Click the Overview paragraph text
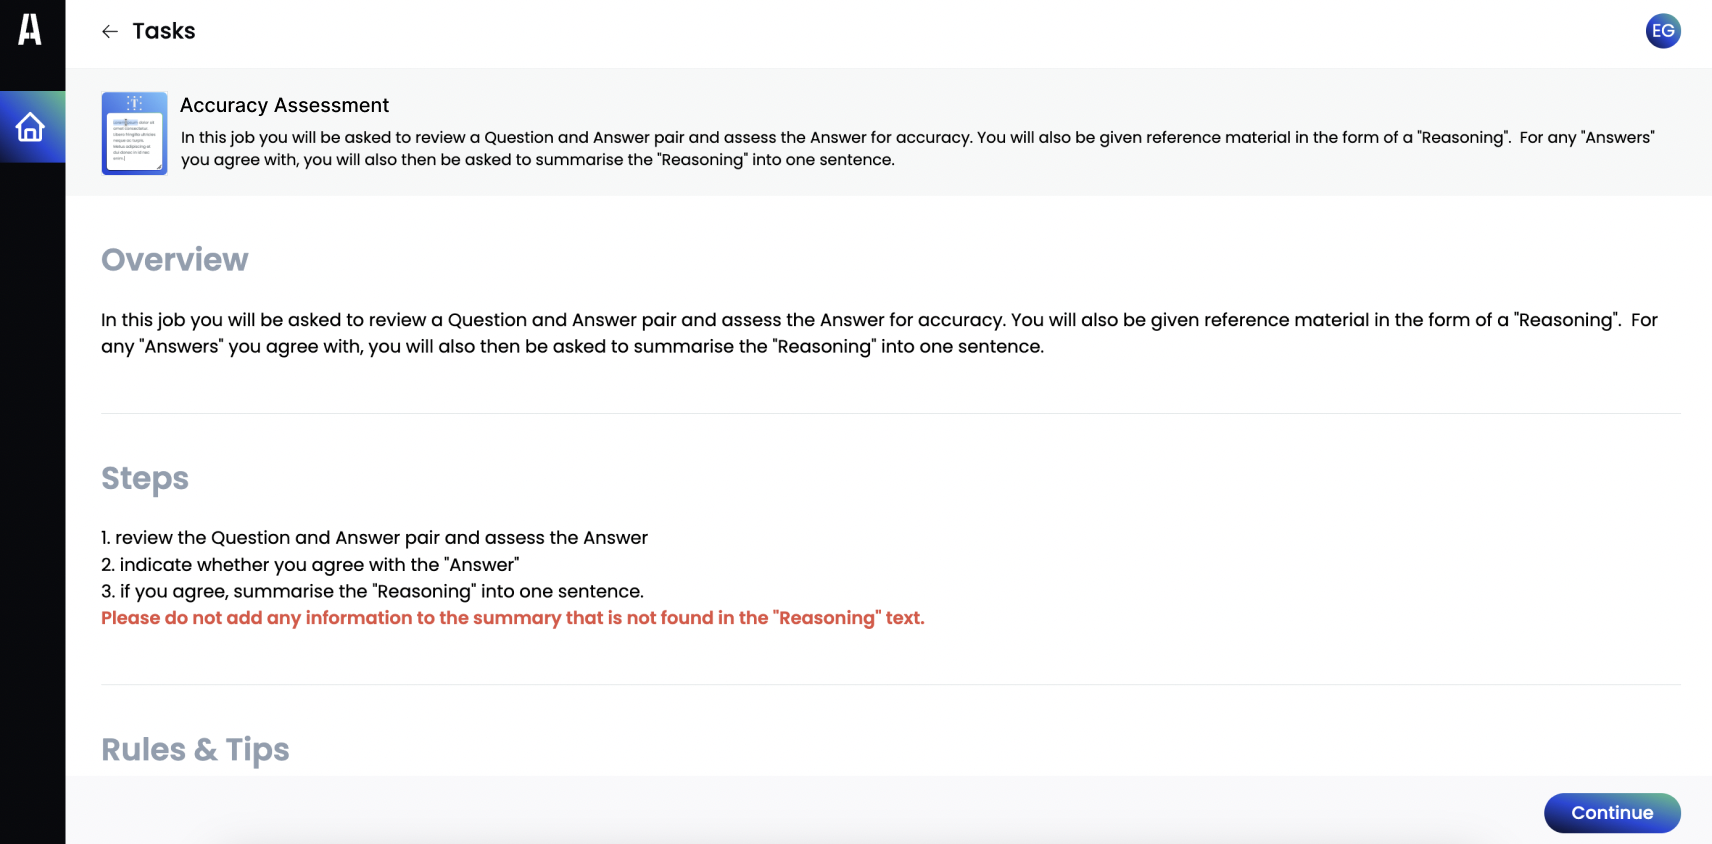1712x844 pixels. (x=879, y=333)
